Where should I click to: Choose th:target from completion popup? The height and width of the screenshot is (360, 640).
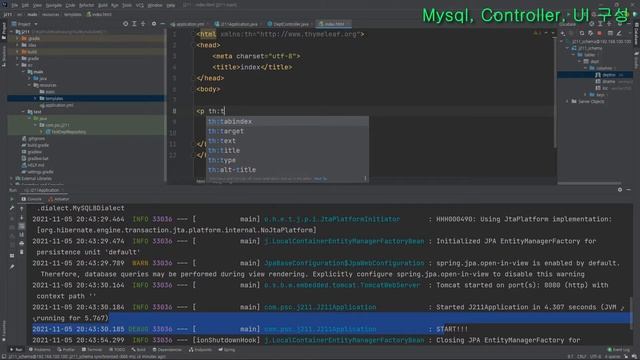click(x=287, y=131)
